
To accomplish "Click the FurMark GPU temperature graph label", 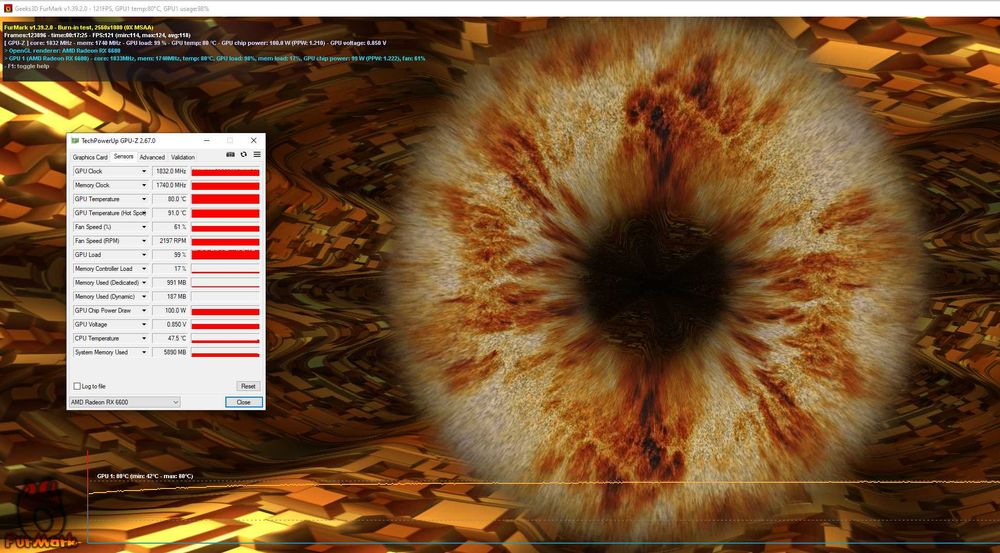I will [x=145, y=476].
